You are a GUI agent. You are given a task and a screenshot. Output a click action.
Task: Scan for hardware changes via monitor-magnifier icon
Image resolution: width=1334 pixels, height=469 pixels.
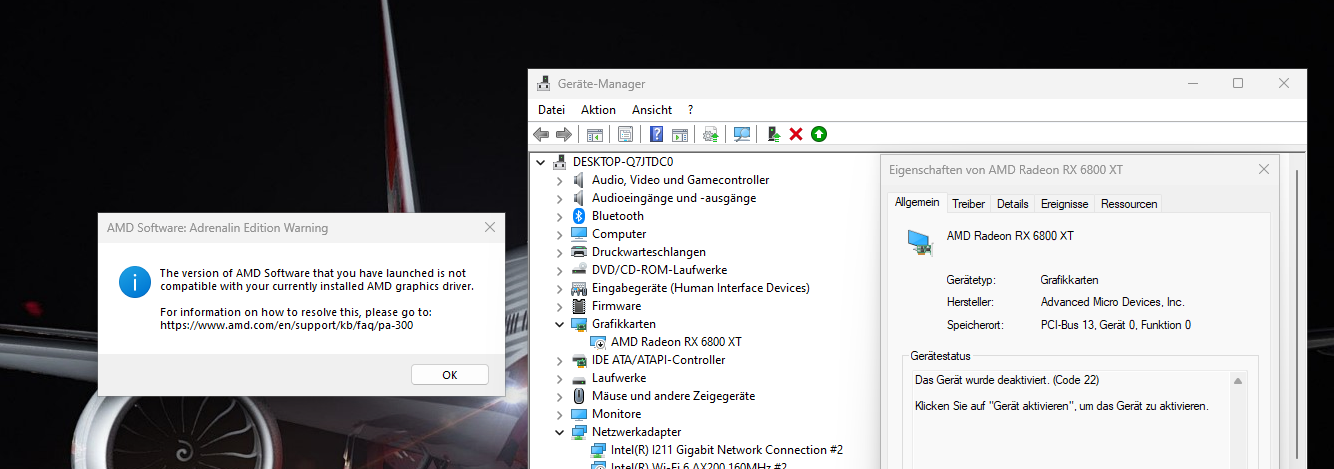coord(742,134)
